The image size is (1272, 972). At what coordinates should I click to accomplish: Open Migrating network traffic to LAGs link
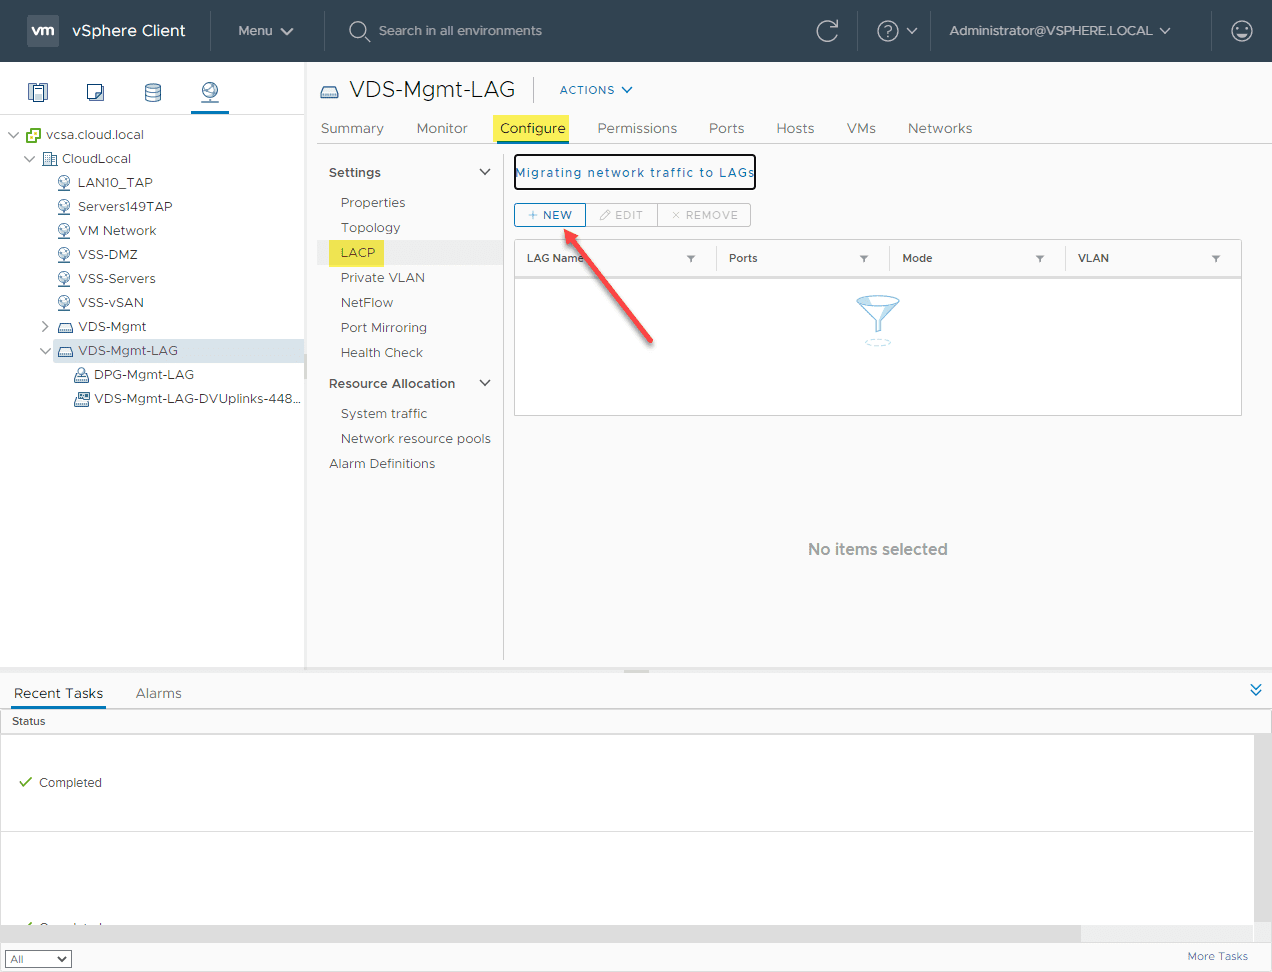click(635, 172)
